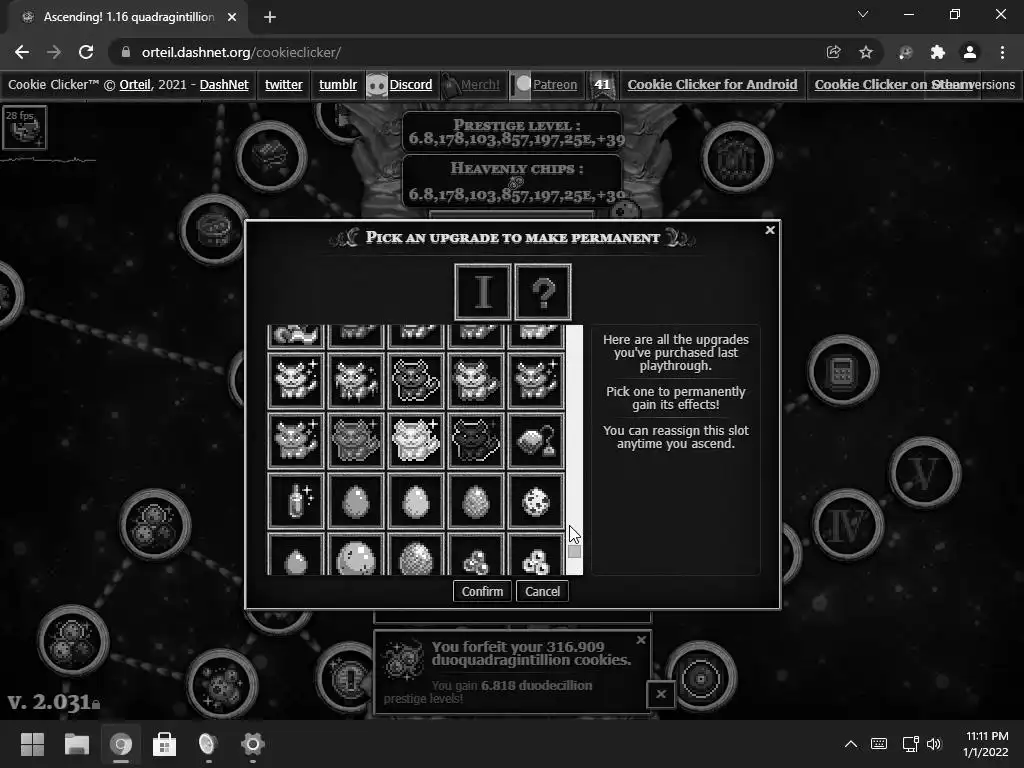Open the clock showing 11:11 PM

[985, 744]
